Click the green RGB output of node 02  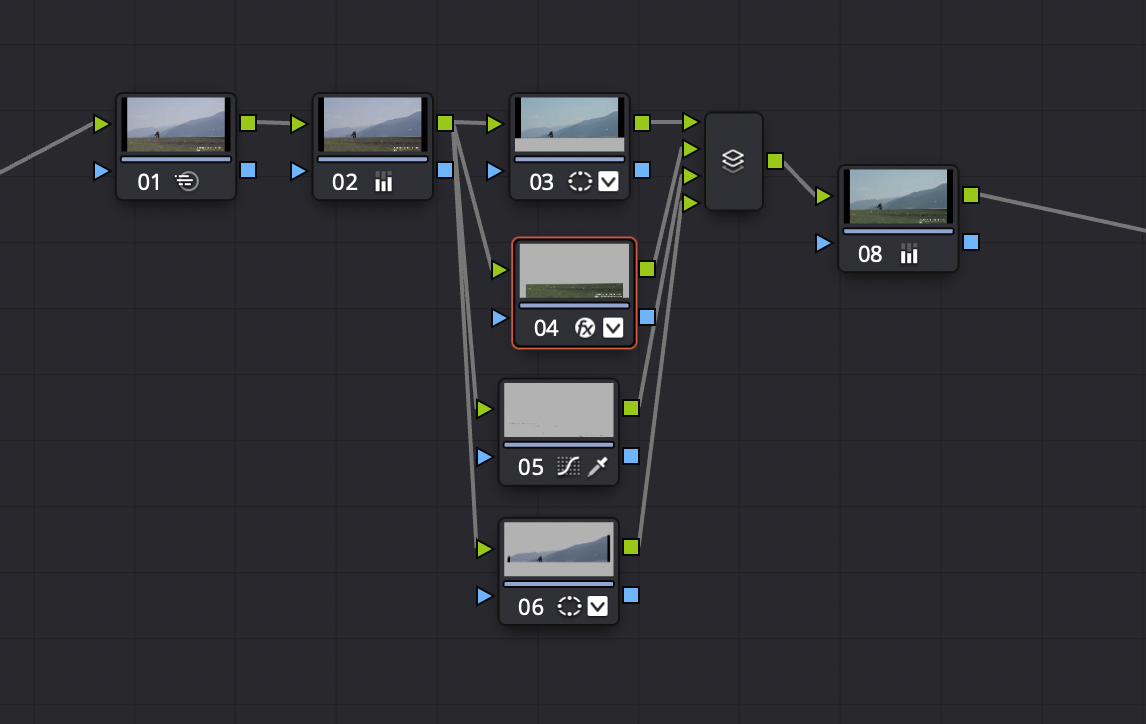(x=445, y=123)
